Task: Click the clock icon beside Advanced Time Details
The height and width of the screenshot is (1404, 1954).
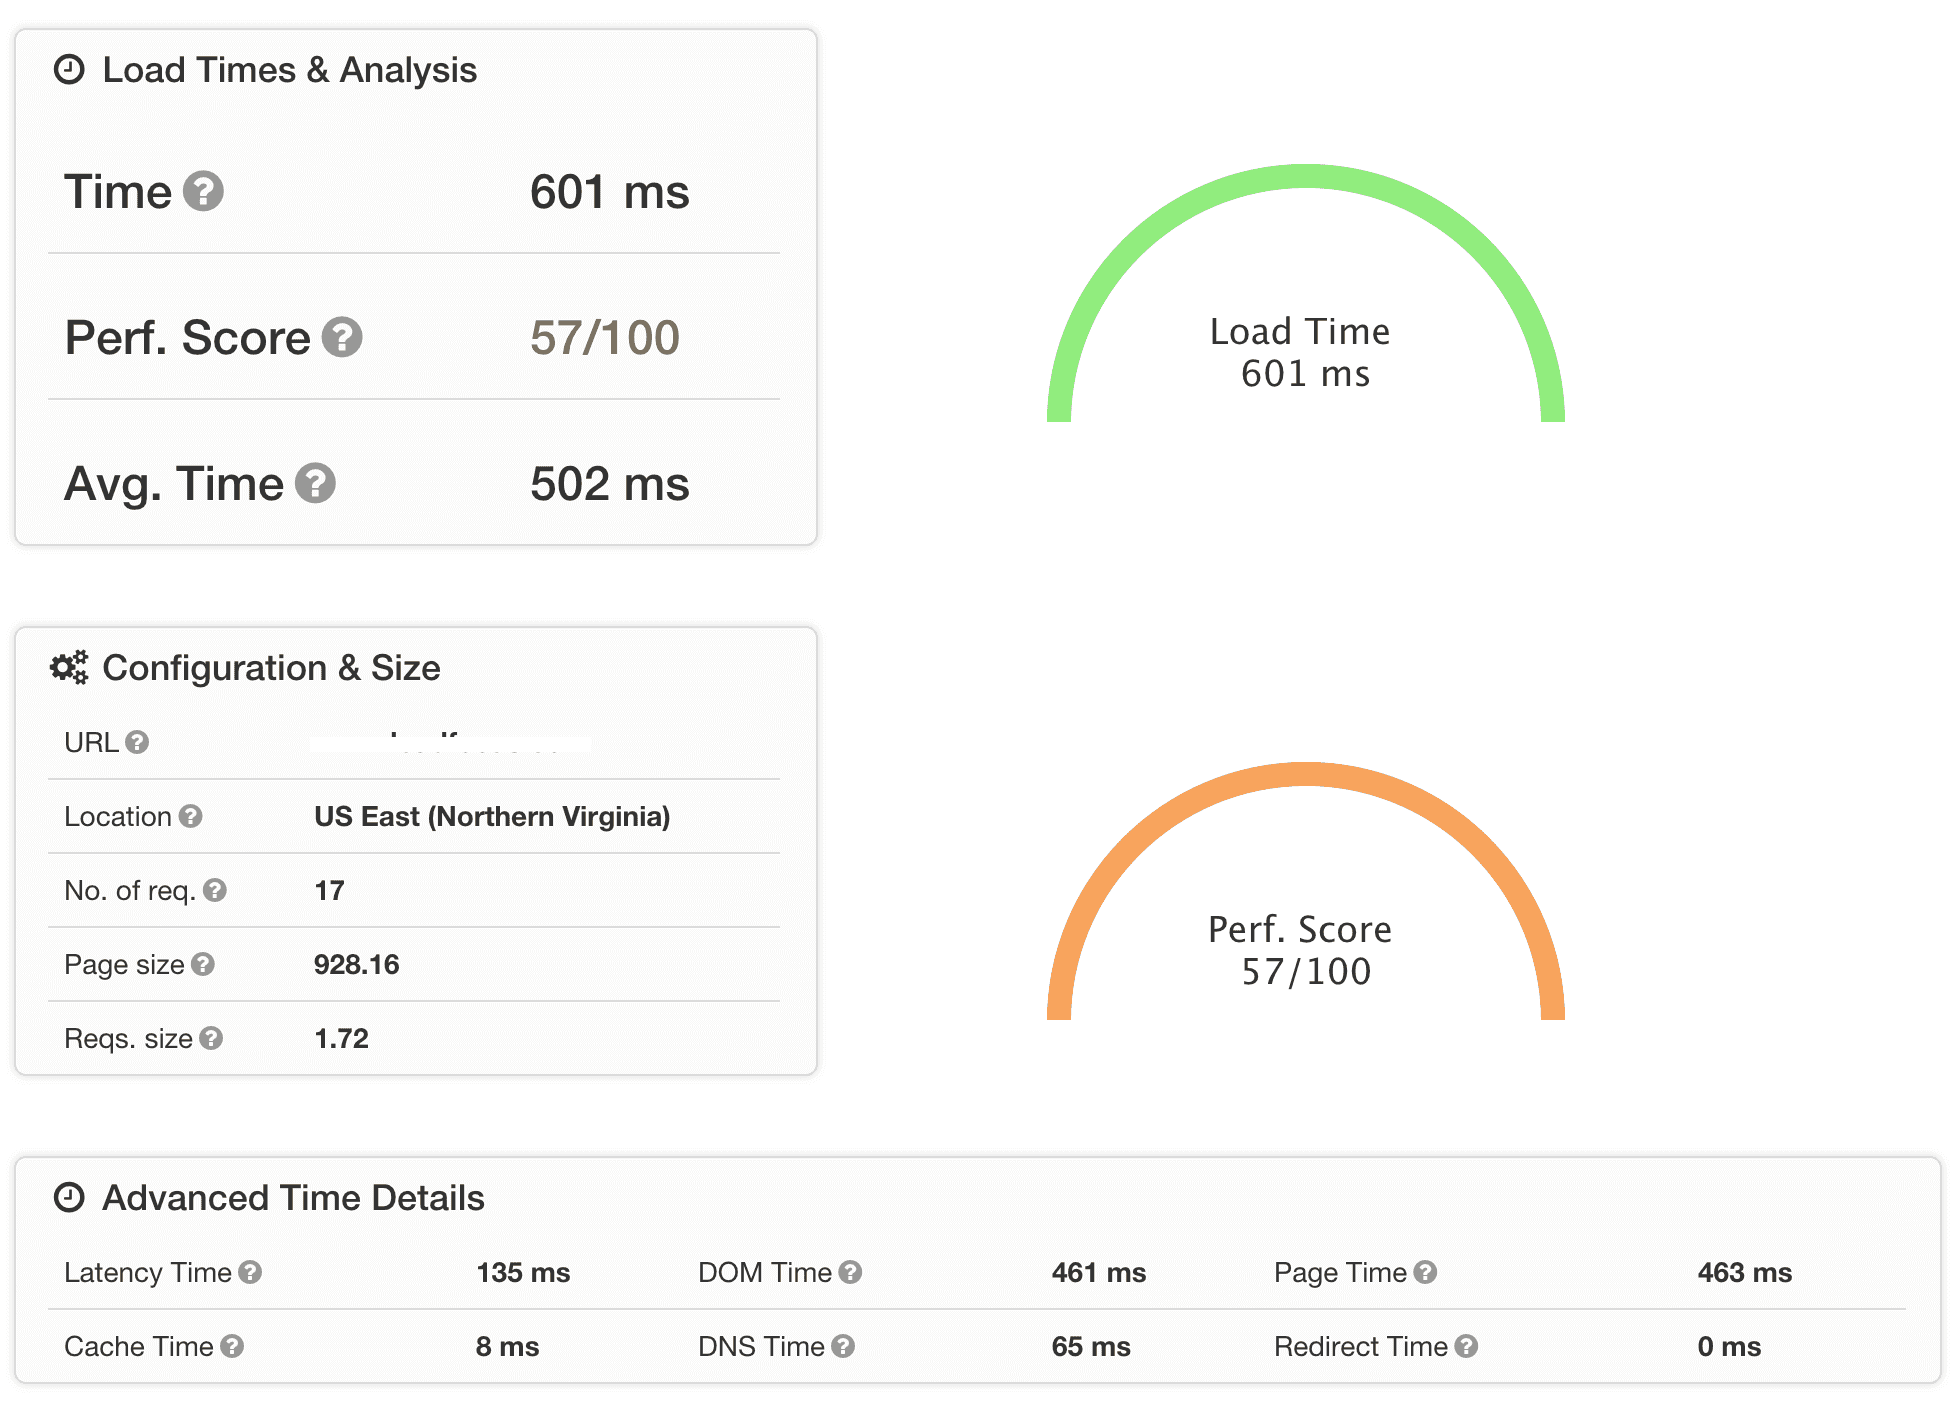Action: tap(69, 1196)
